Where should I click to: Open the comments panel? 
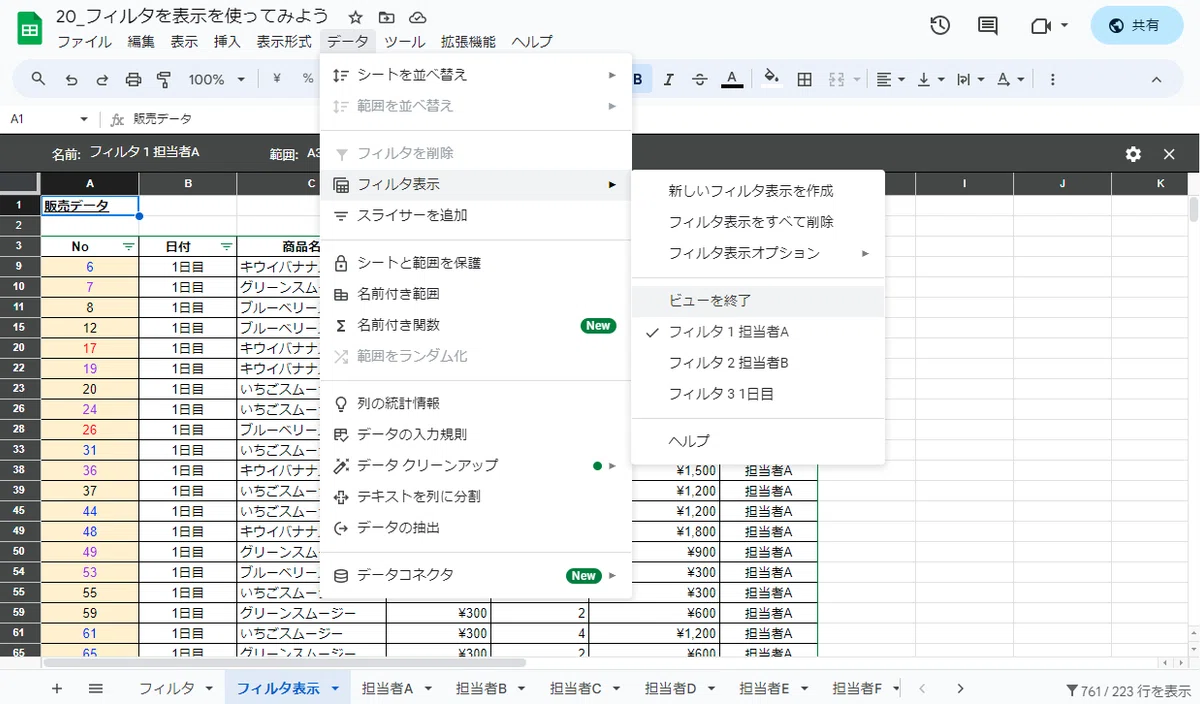988,26
